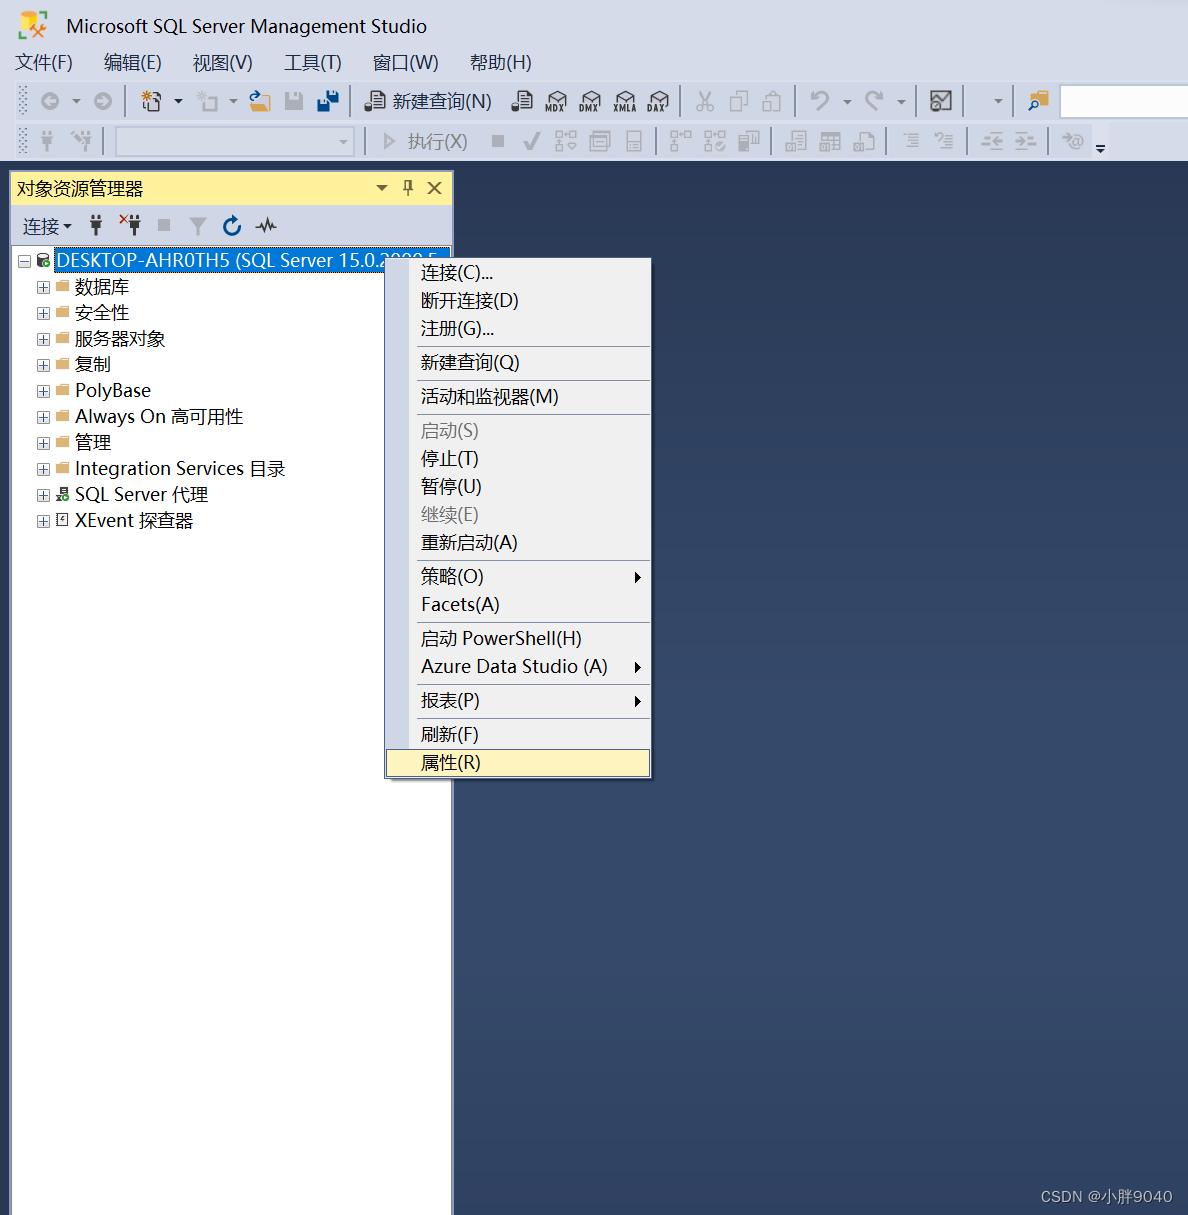This screenshot has height=1215, width=1188.
Task: Choose 断开连接(D) from context menu
Action: 518,301
